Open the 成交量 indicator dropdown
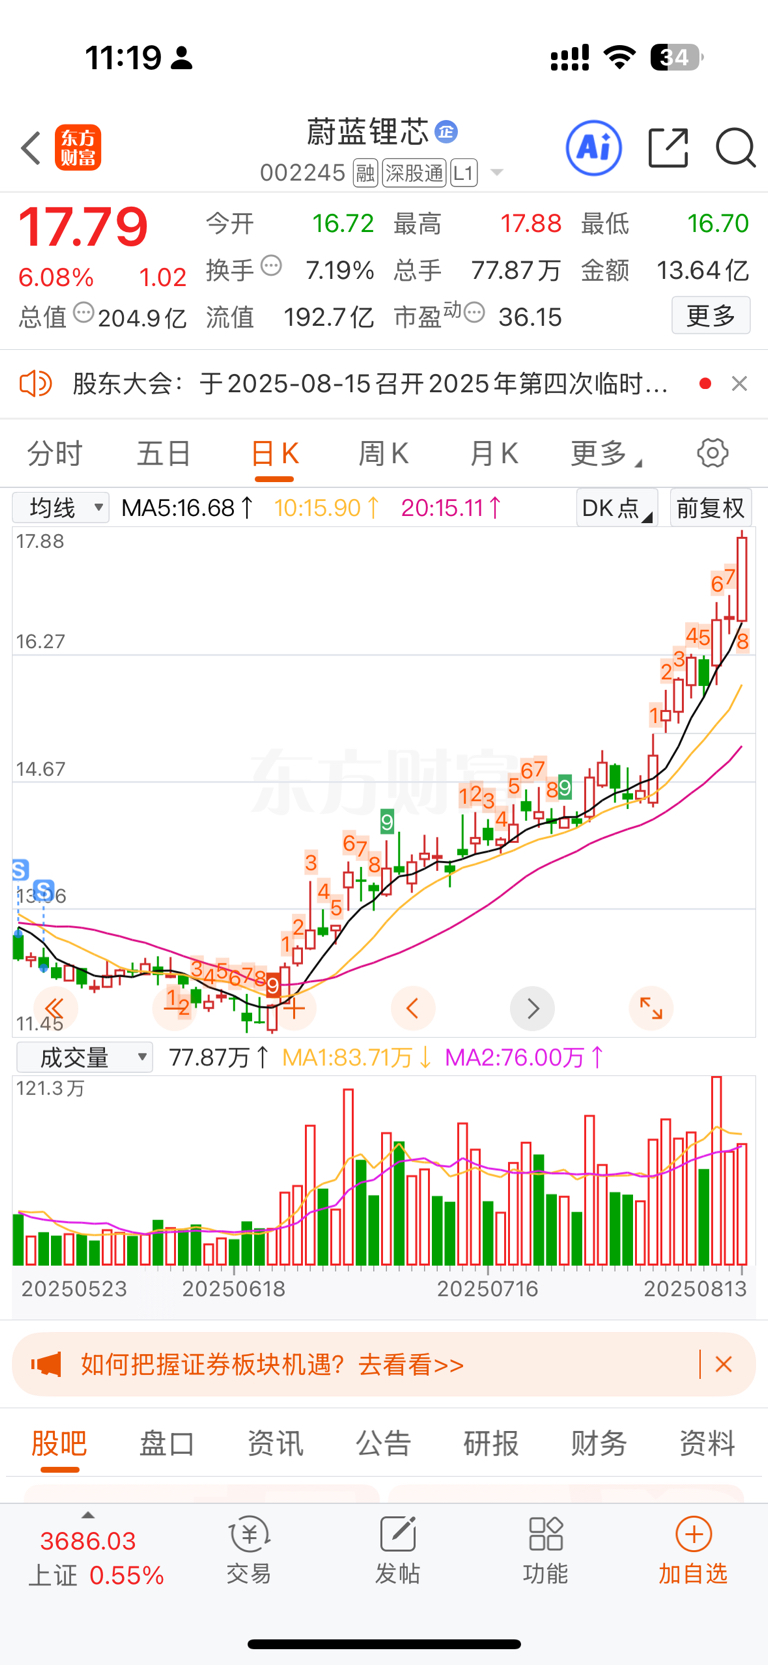The height and width of the screenshot is (1665, 769). pyautogui.click(x=84, y=1057)
